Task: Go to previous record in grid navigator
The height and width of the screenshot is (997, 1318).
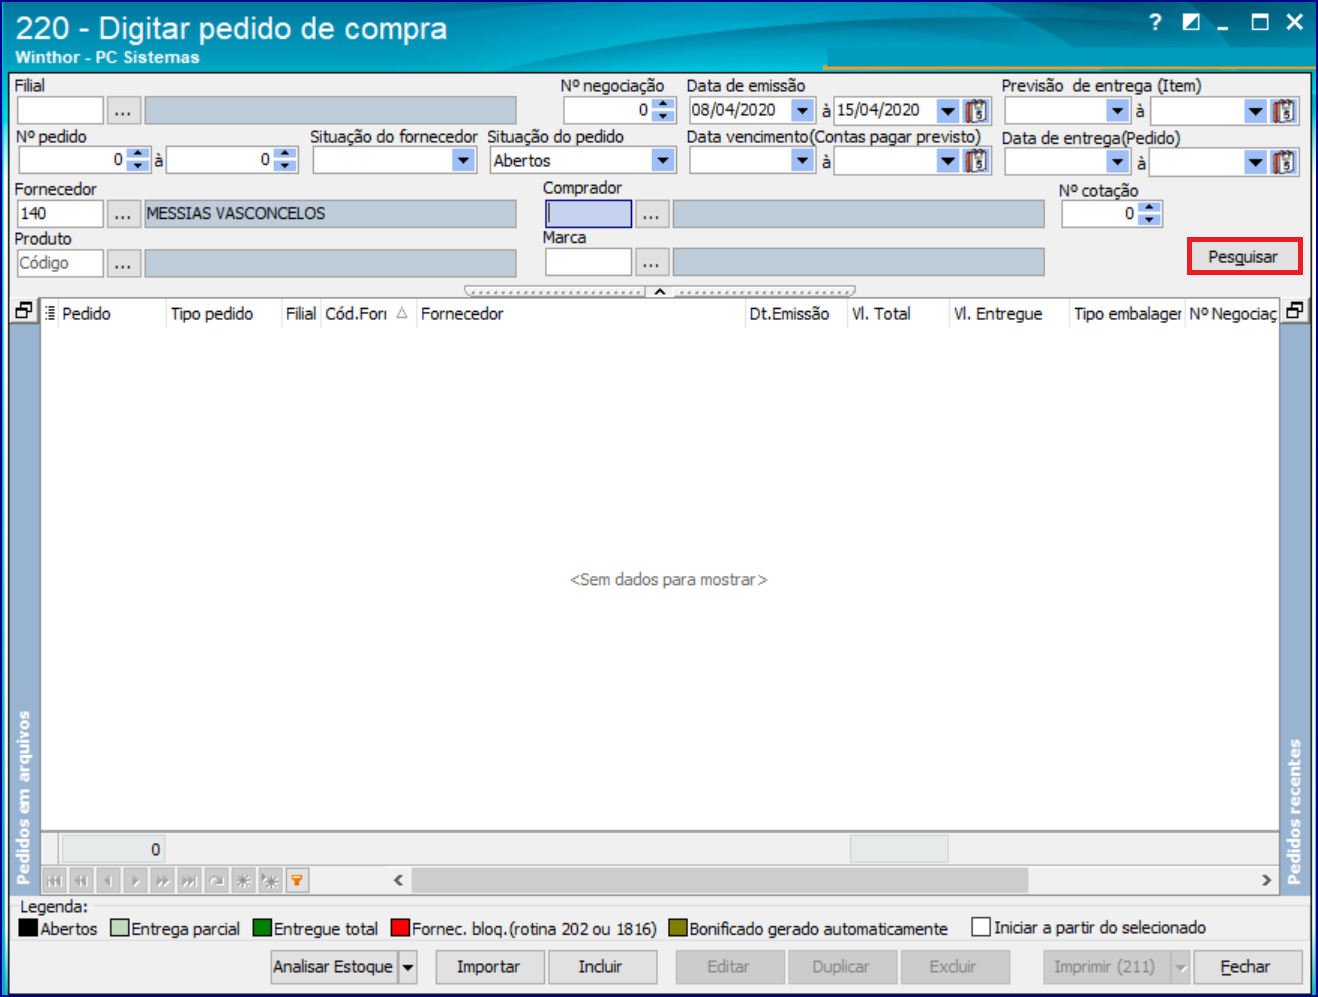Action: pyautogui.click(x=108, y=881)
